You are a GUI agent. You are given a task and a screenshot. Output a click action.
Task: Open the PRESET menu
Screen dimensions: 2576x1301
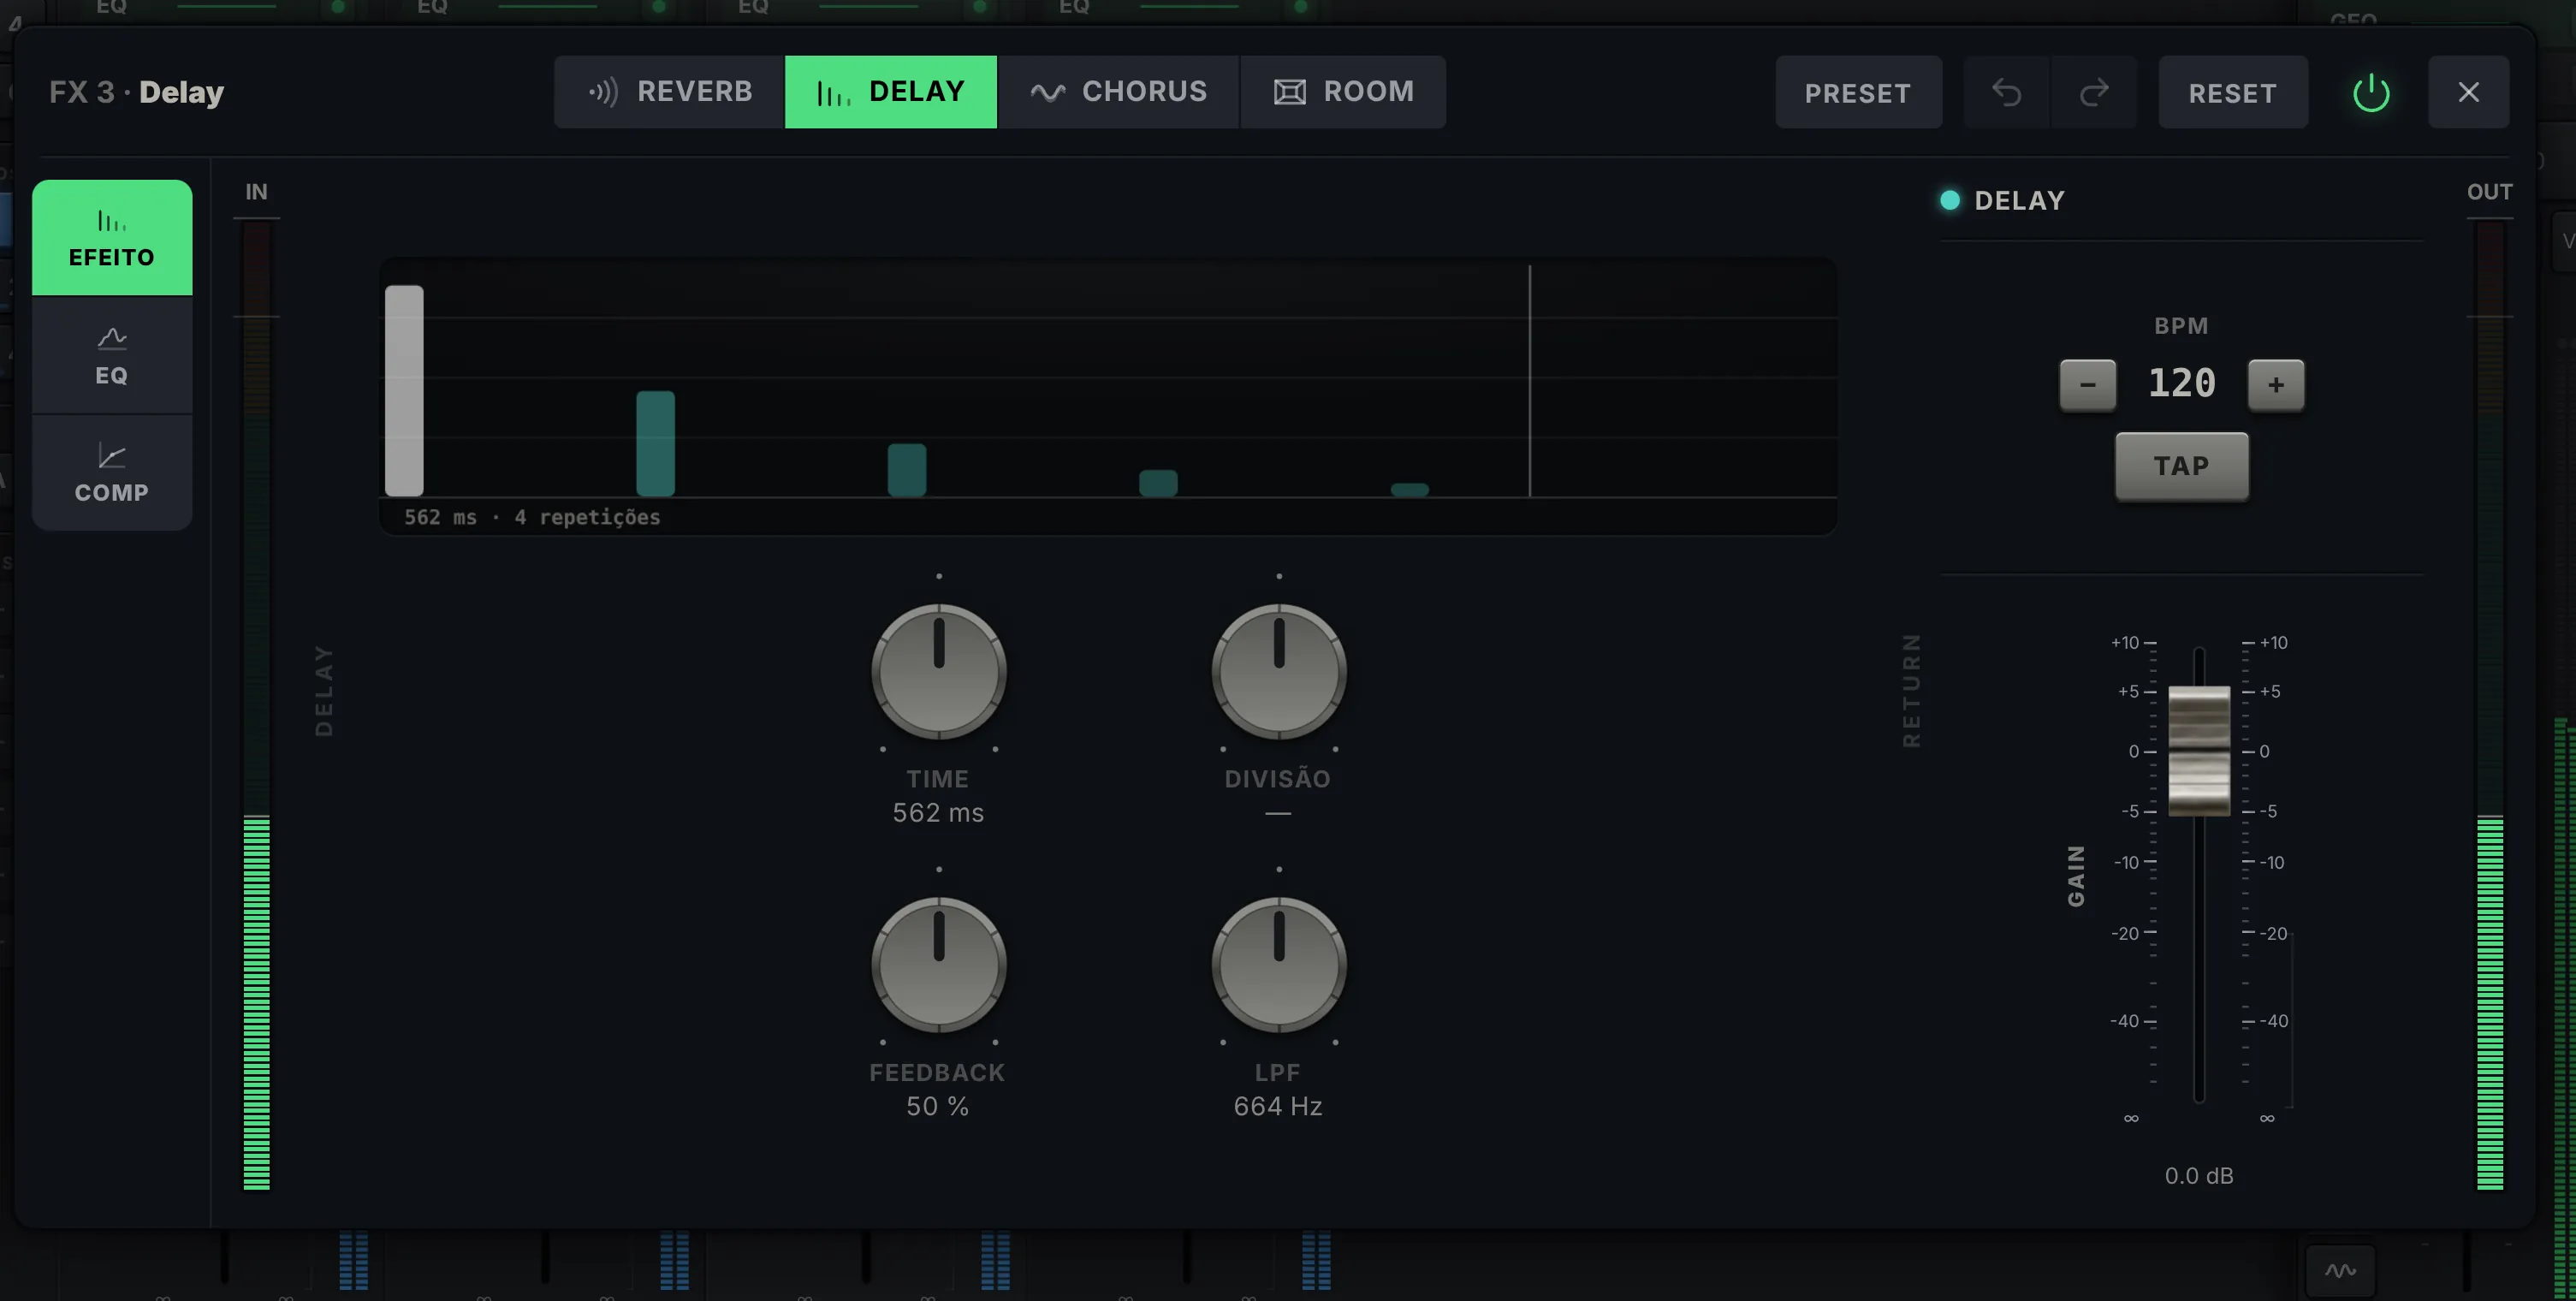point(1858,92)
